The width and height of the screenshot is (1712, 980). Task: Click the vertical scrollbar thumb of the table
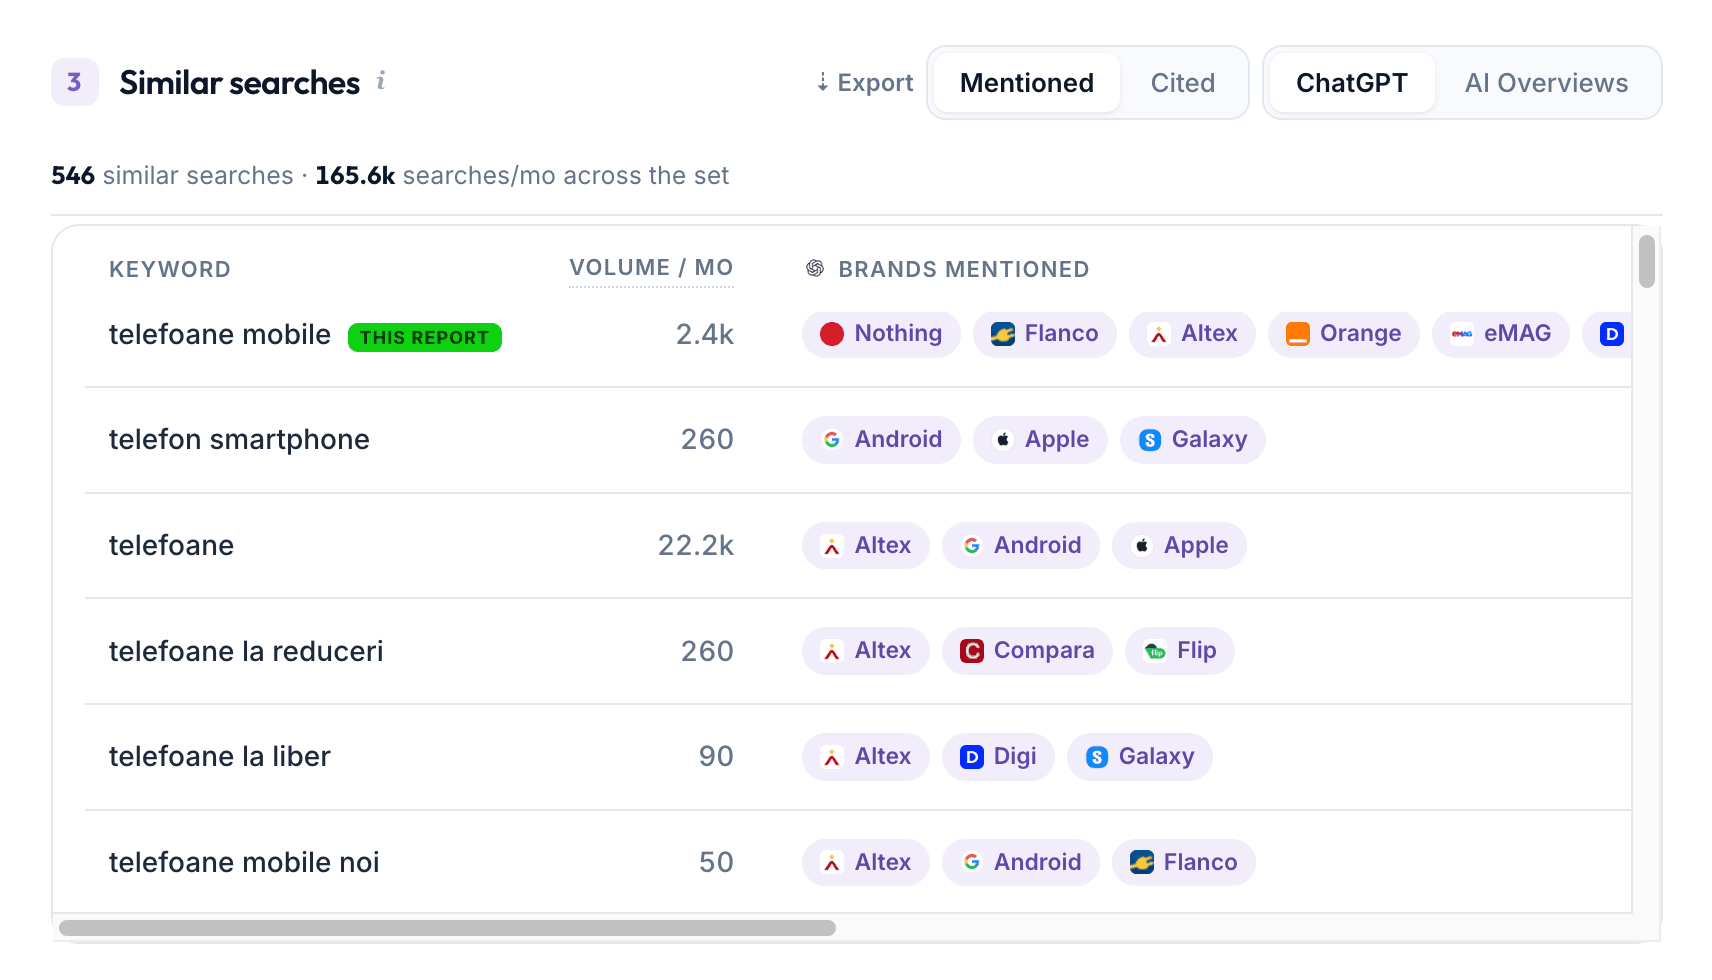coord(1647,261)
